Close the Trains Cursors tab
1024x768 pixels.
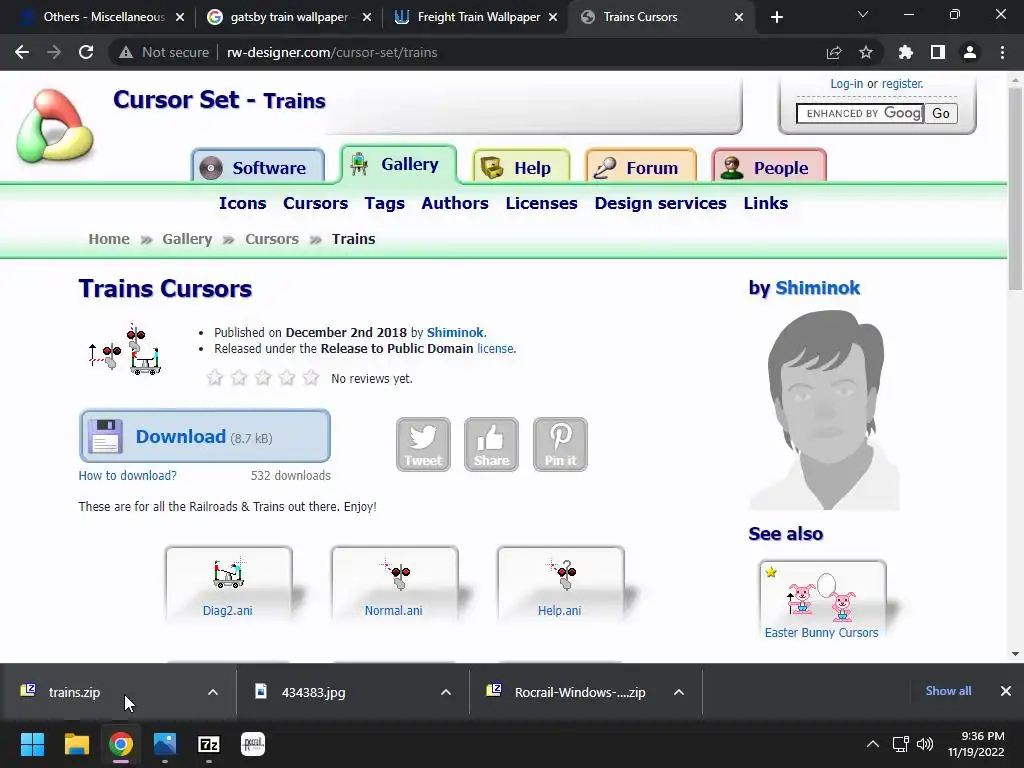pyautogui.click(x=739, y=17)
